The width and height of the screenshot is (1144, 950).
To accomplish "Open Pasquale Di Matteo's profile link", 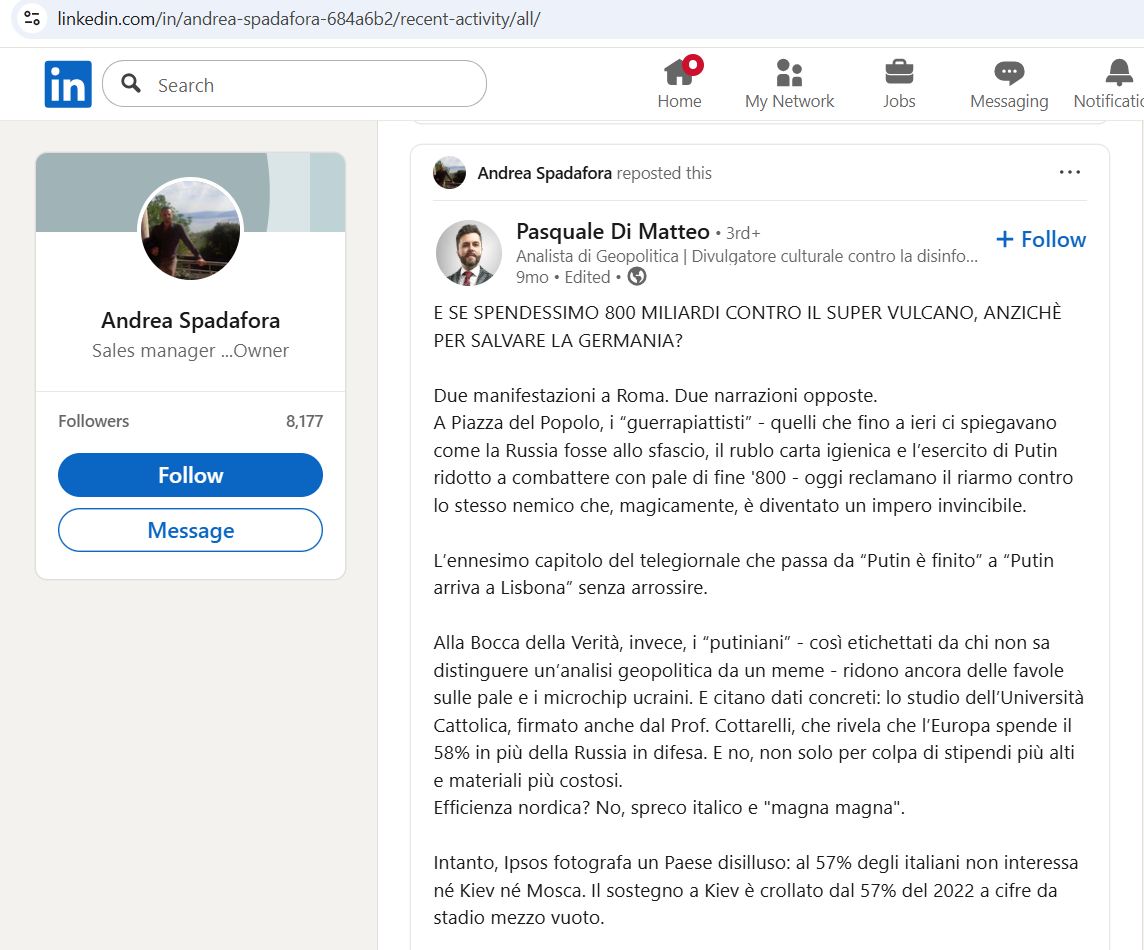I will point(614,230).
